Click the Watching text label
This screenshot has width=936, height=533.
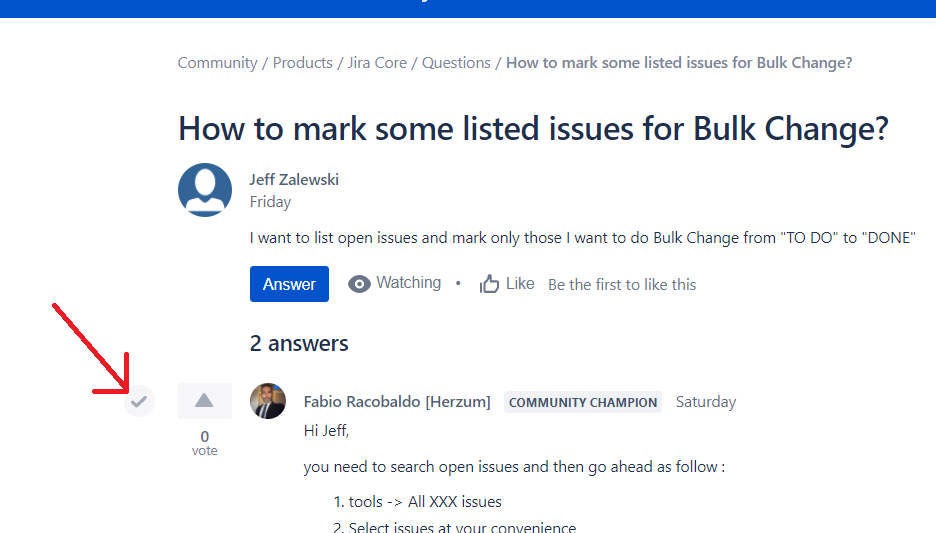pyautogui.click(x=408, y=282)
